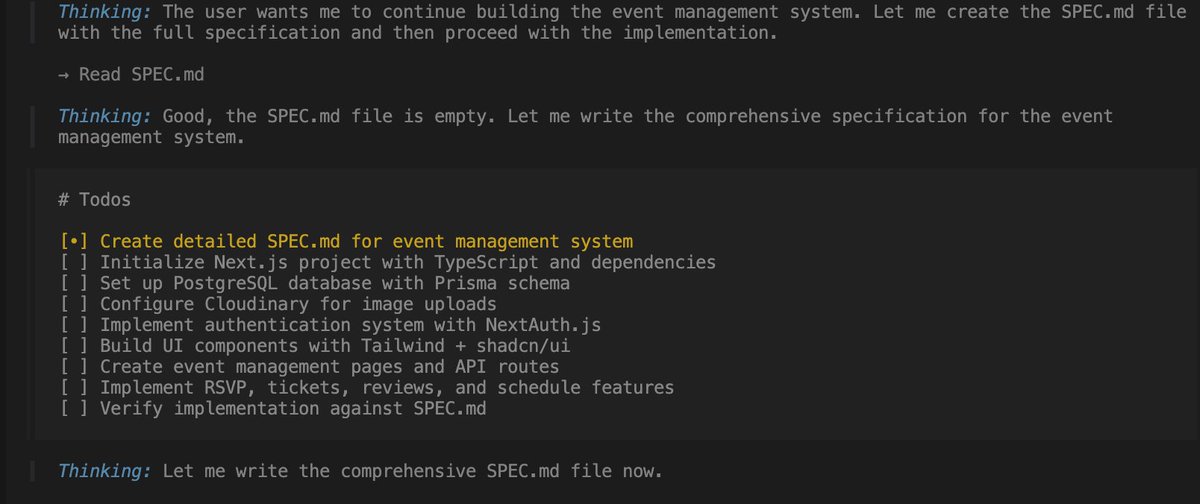Select 'Create detailed SPEC.md for event management system' text
This screenshot has width=1200, height=504.
point(366,241)
